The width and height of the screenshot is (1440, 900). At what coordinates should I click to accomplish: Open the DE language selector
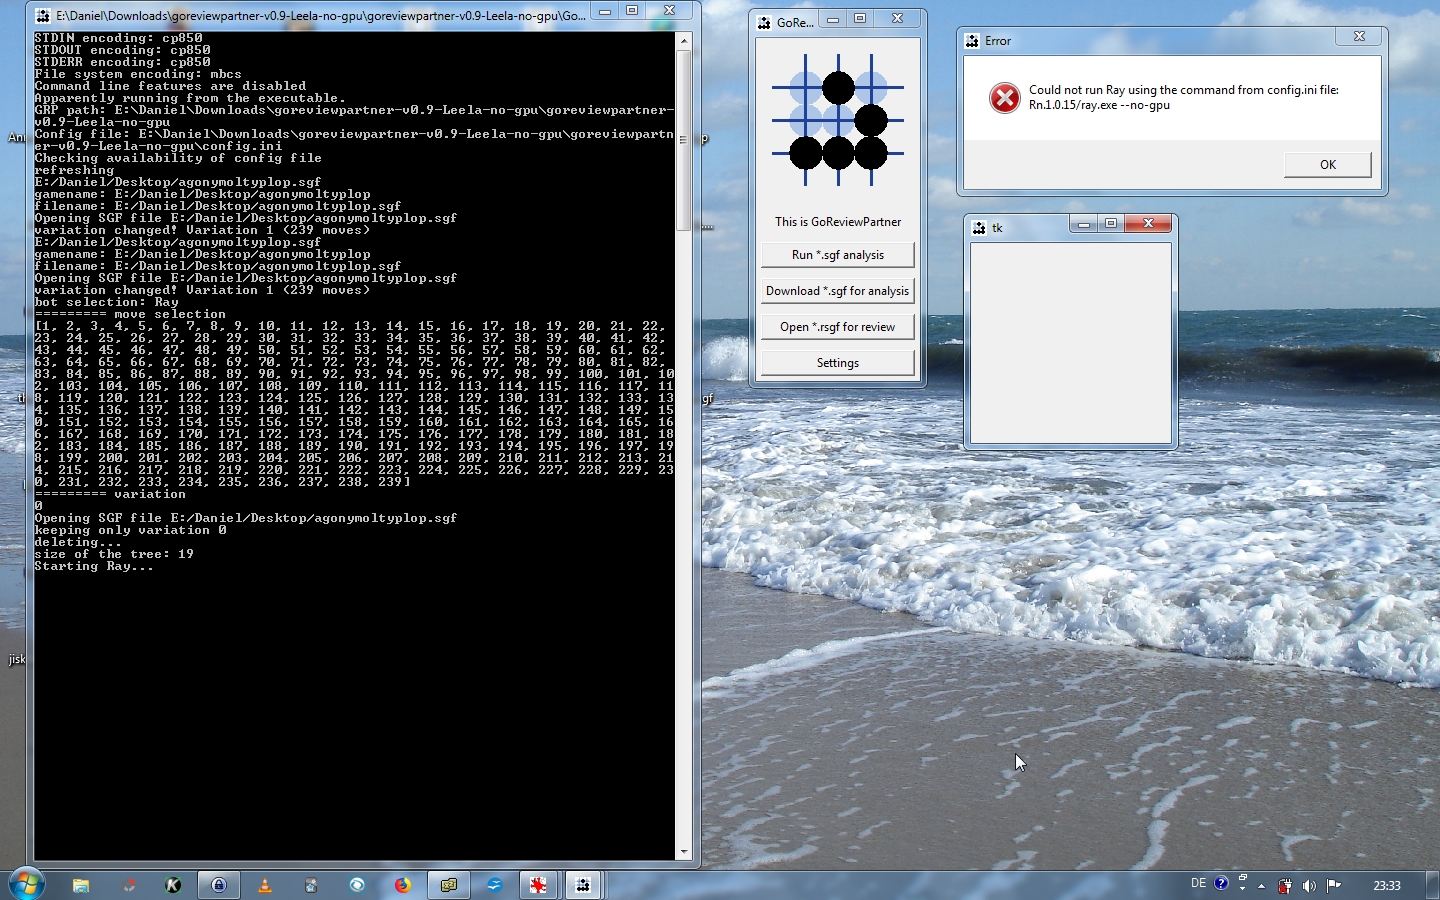[x=1198, y=884]
